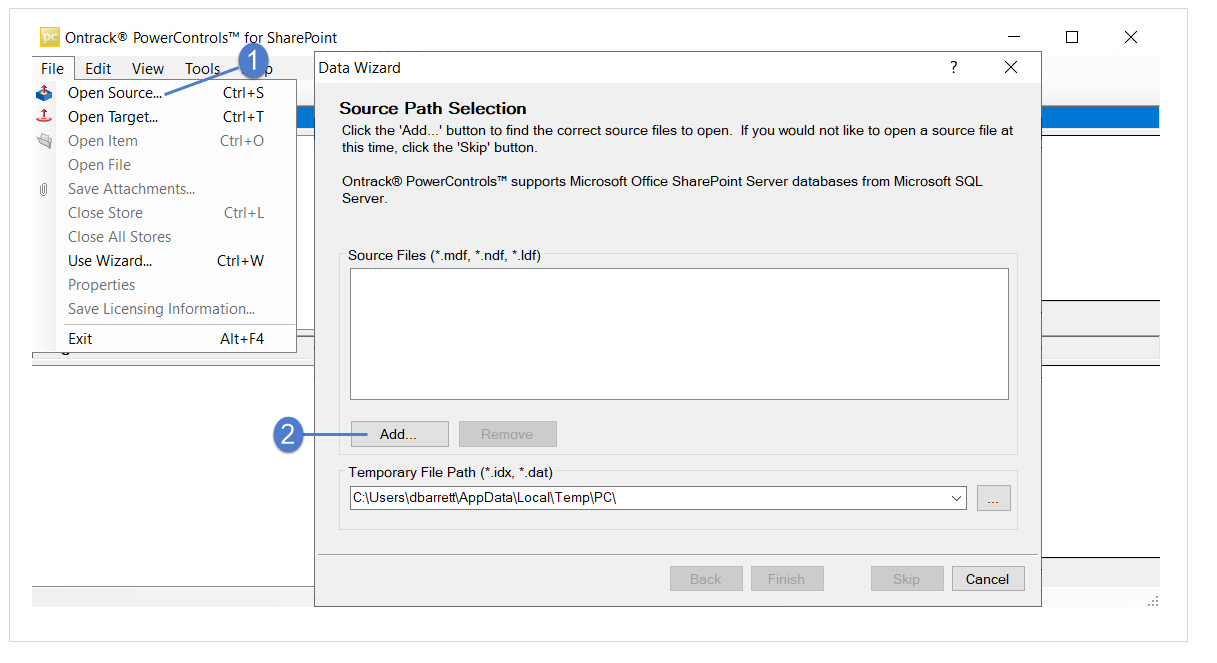Close the Data Wizard dialog
The width and height of the screenshot is (1217, 663).
pyautogui.click(x=1011, y=67)
